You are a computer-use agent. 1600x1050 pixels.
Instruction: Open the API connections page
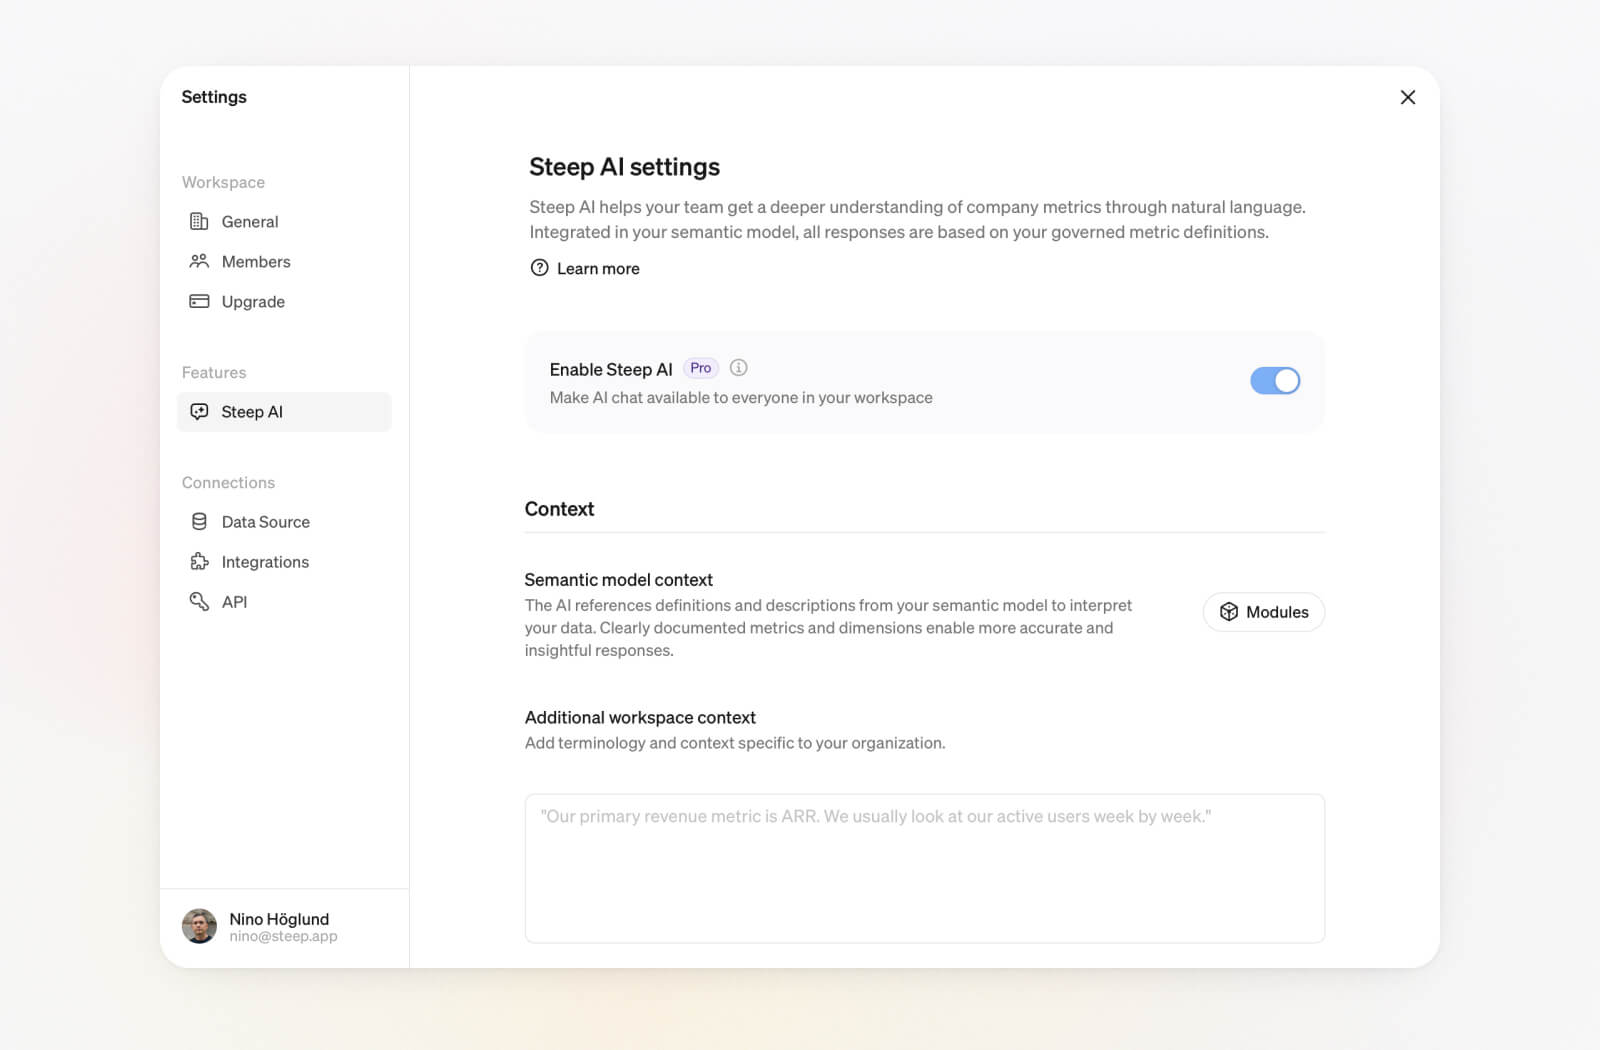tap(234, 601)
